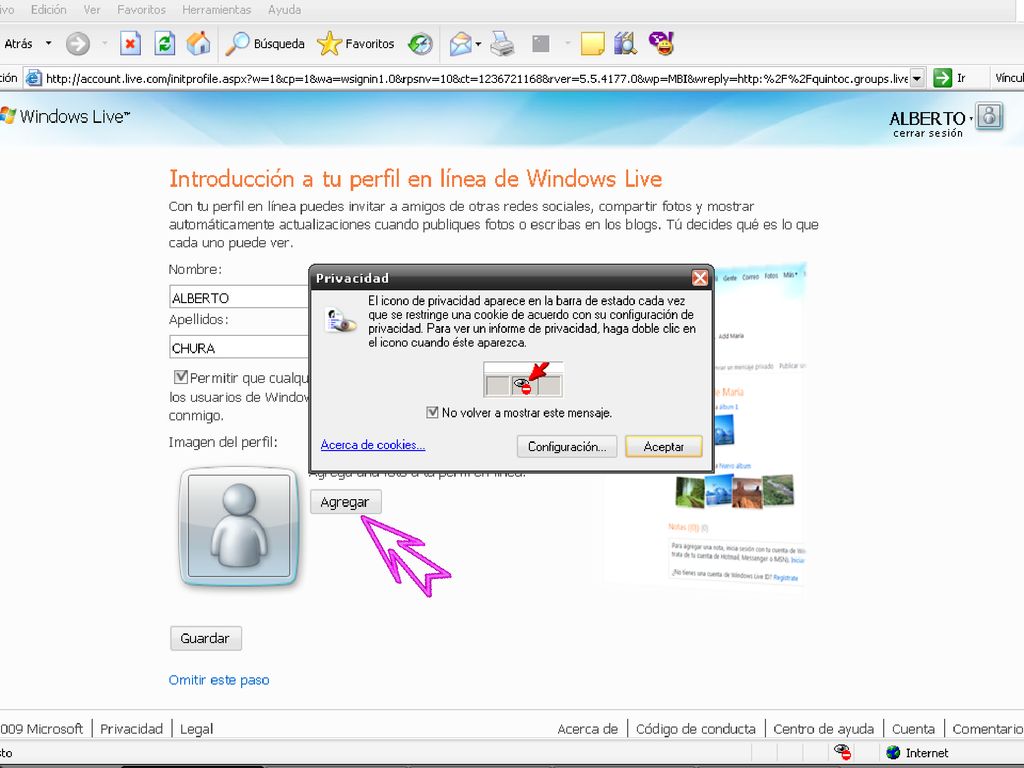Click the 'cerrar sesión' link
The width and height of the screenshot is (1024, 768).
tap(928, 133)
